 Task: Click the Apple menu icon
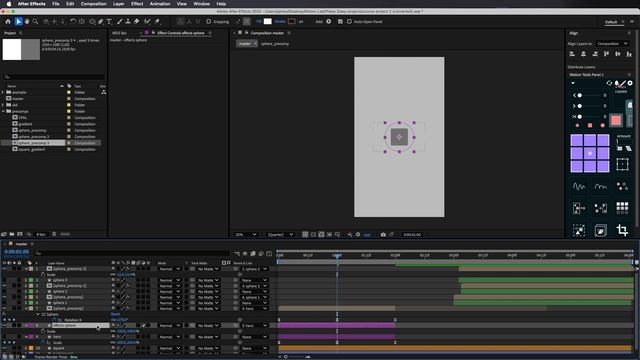coord(9,4)
